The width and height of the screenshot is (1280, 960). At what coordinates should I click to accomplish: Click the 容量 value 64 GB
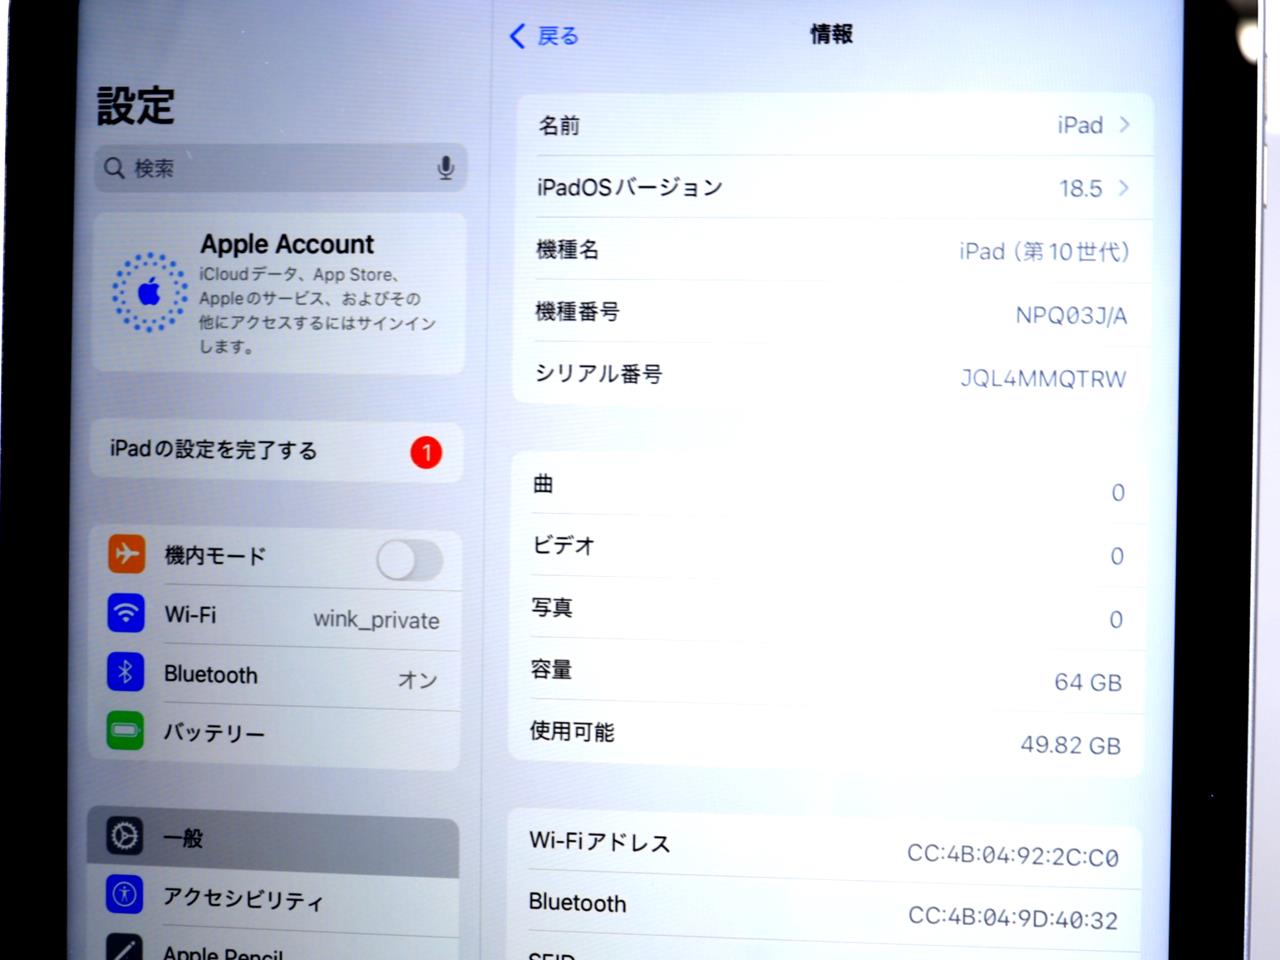pos(1088,683)
